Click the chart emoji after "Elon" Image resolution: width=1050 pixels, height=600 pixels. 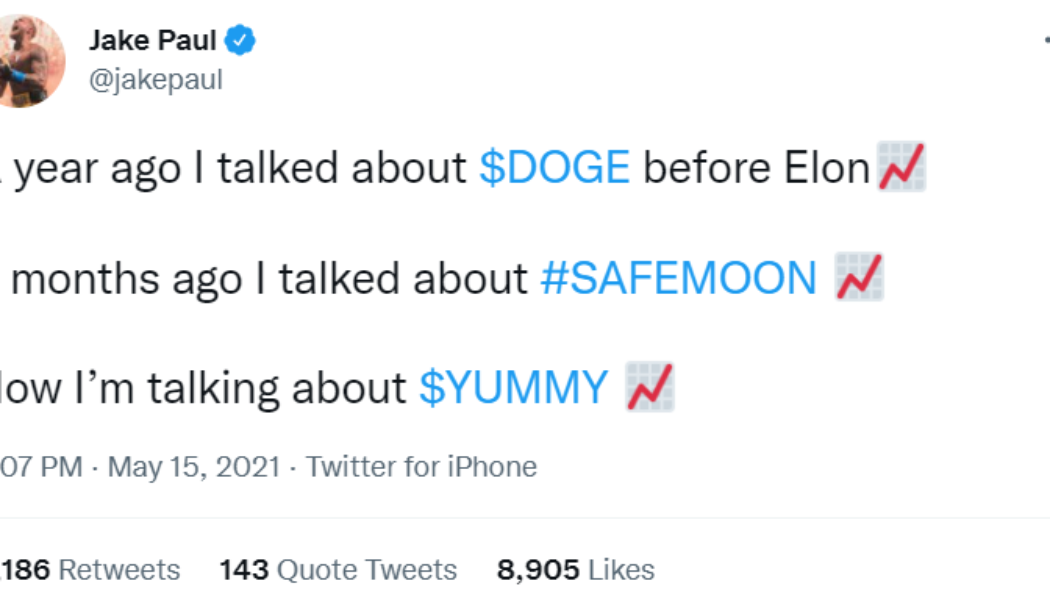(x=900, y=168)
